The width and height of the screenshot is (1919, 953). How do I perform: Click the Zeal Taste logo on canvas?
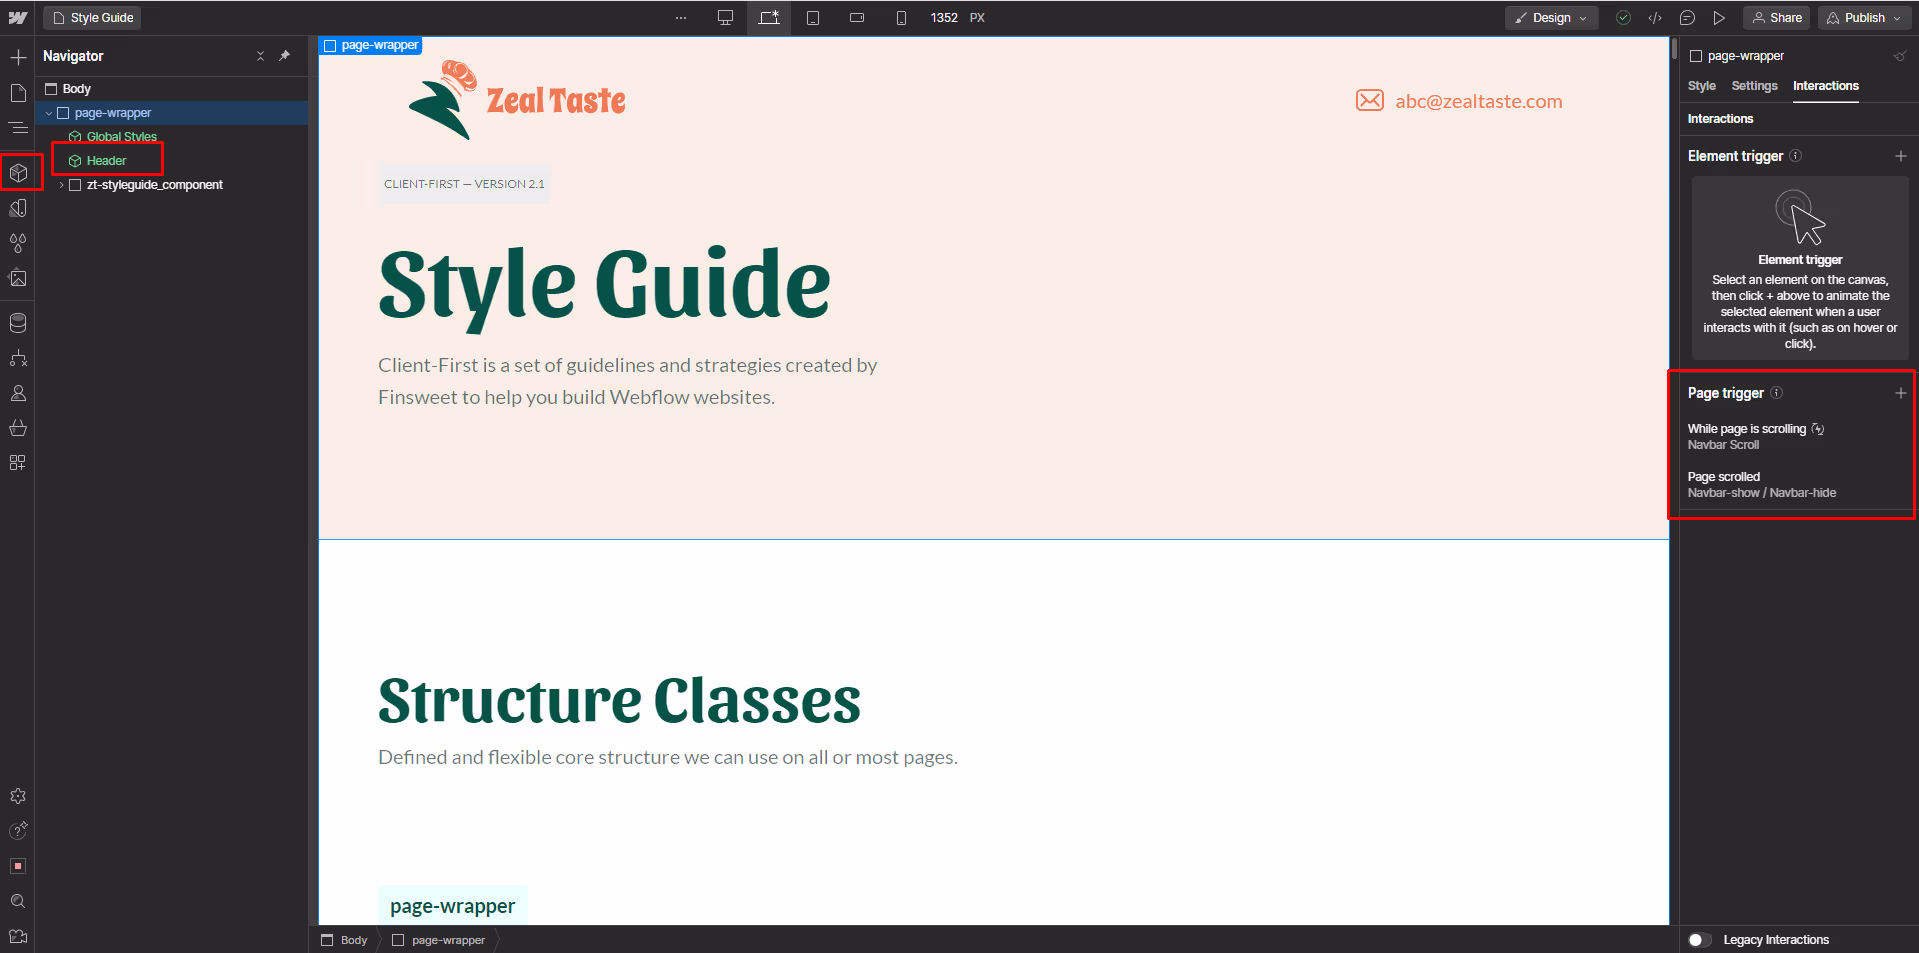pos(517,99)
